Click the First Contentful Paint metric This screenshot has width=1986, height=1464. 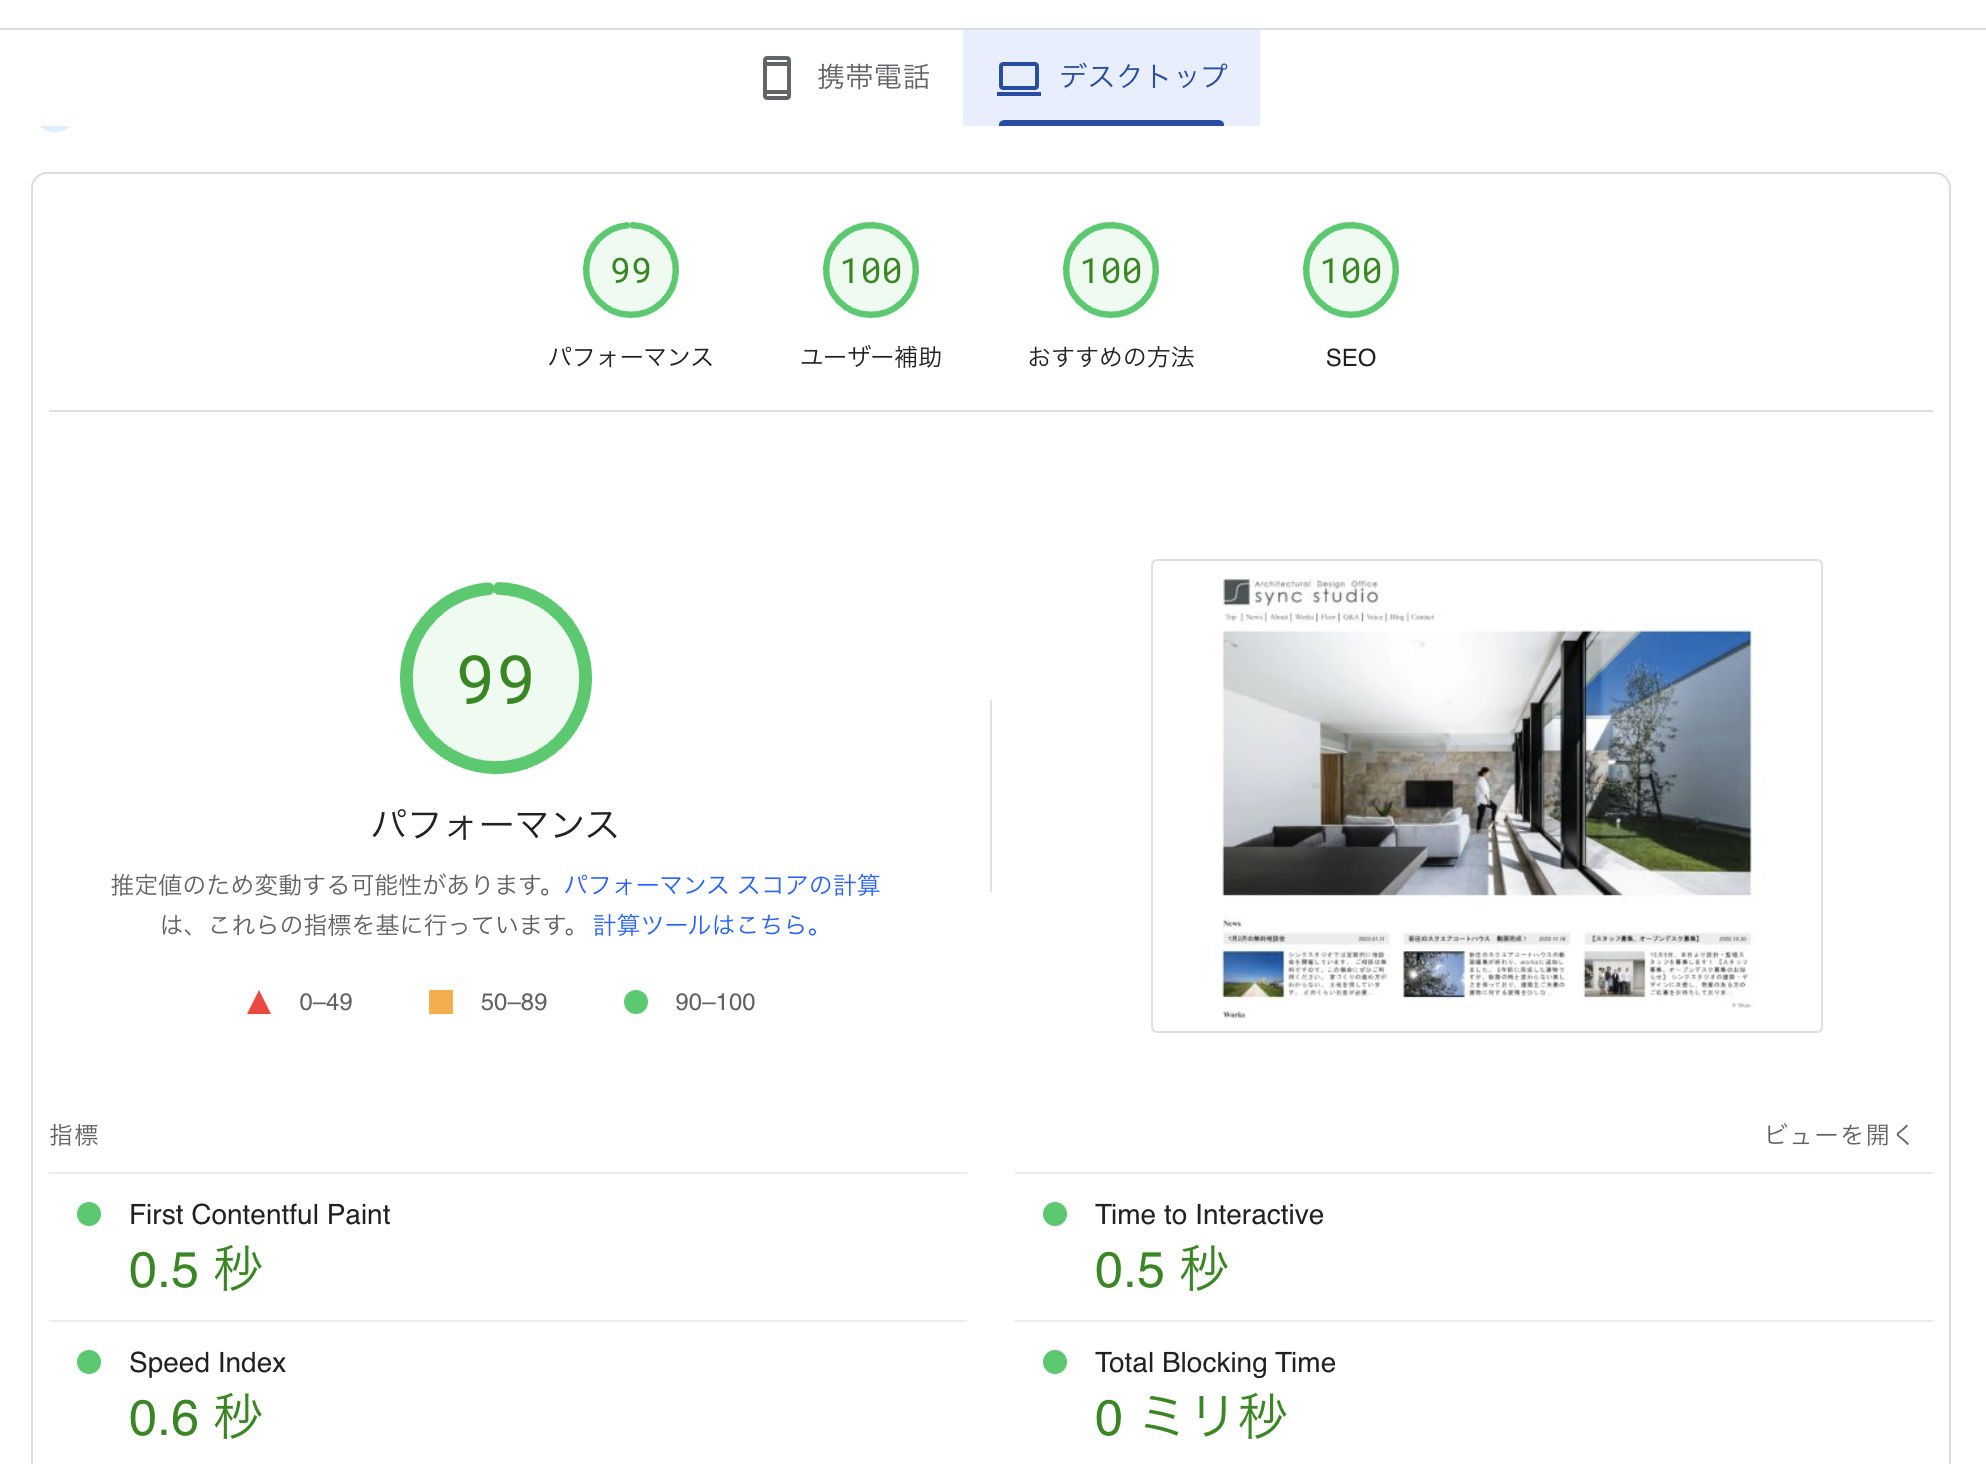(259, 1214)
